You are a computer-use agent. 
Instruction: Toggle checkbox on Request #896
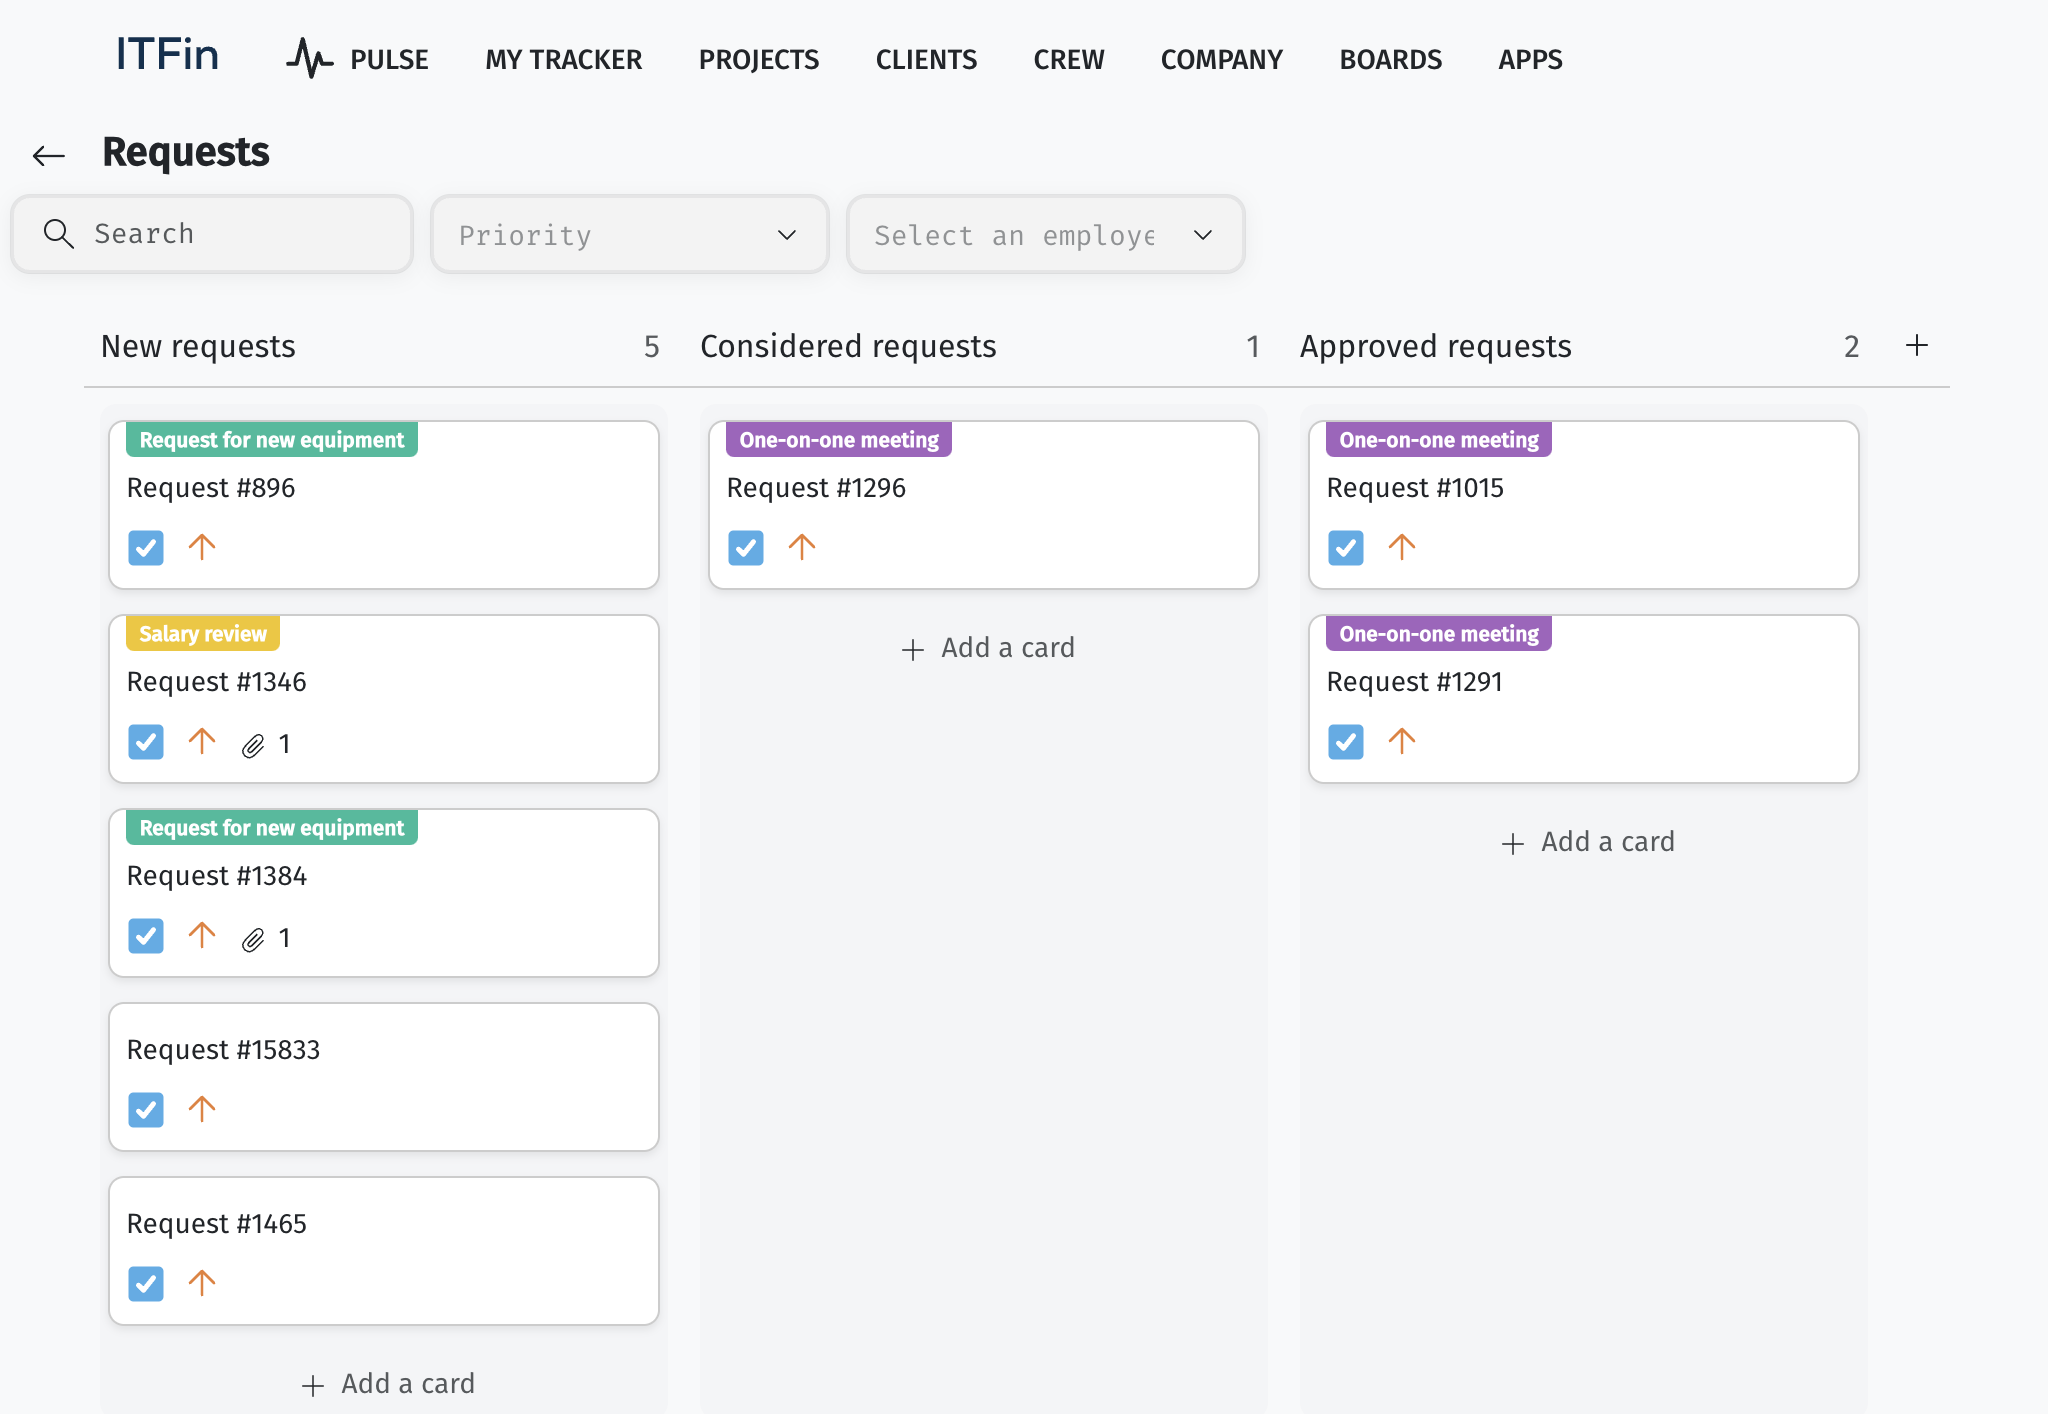[x=146, y=548]
